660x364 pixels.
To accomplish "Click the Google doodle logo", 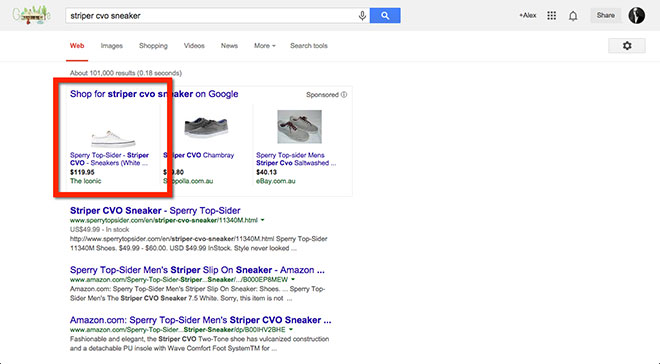I will pos(32,16).
